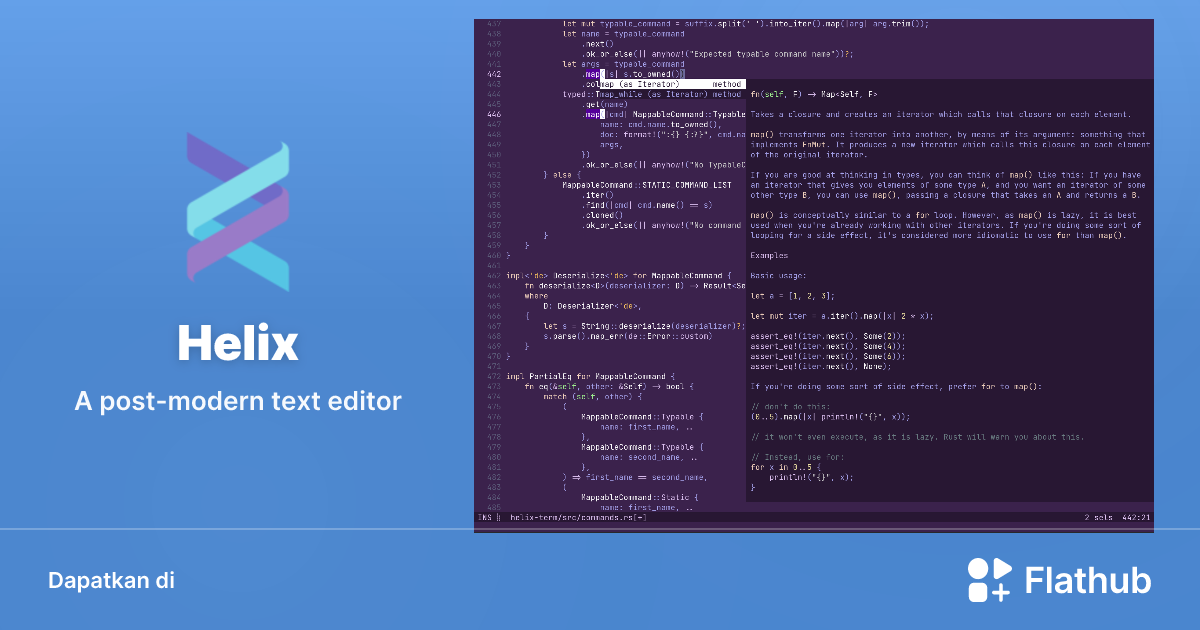Click line number 446 in the gutter

[x=492, y=113]
